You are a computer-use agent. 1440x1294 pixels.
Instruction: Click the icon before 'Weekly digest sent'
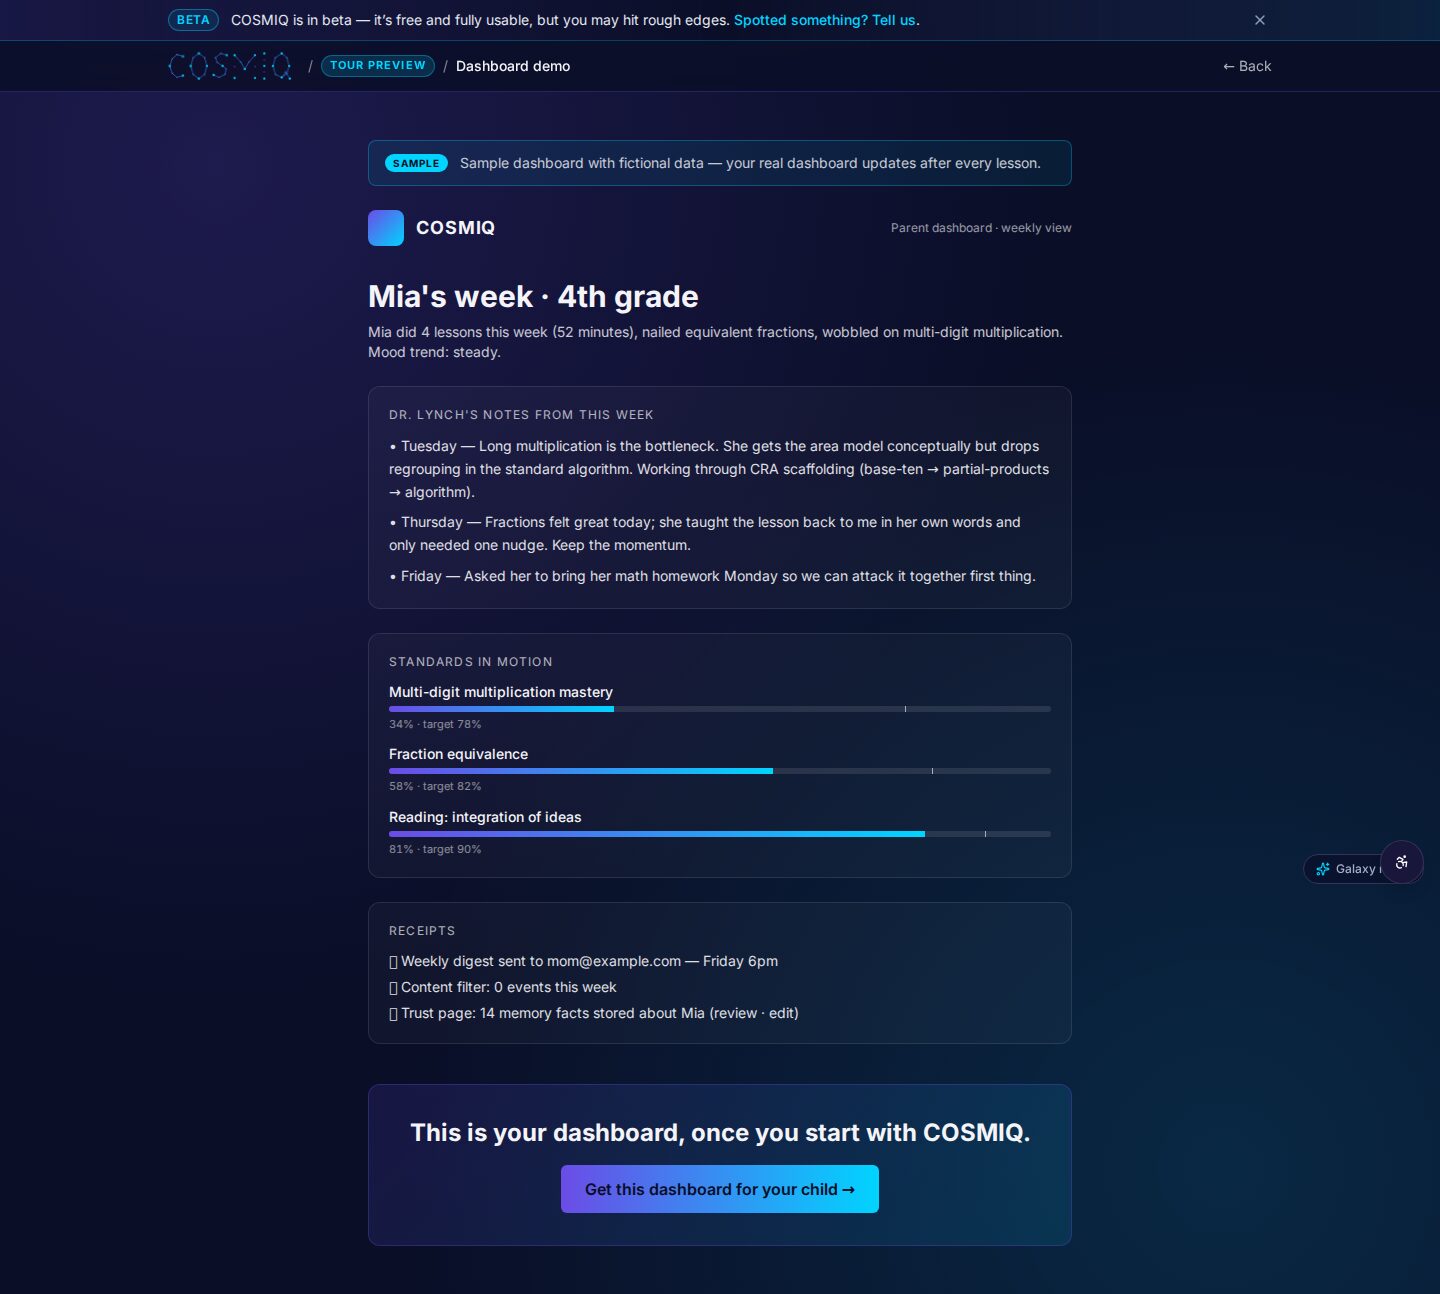pos(394,962)
